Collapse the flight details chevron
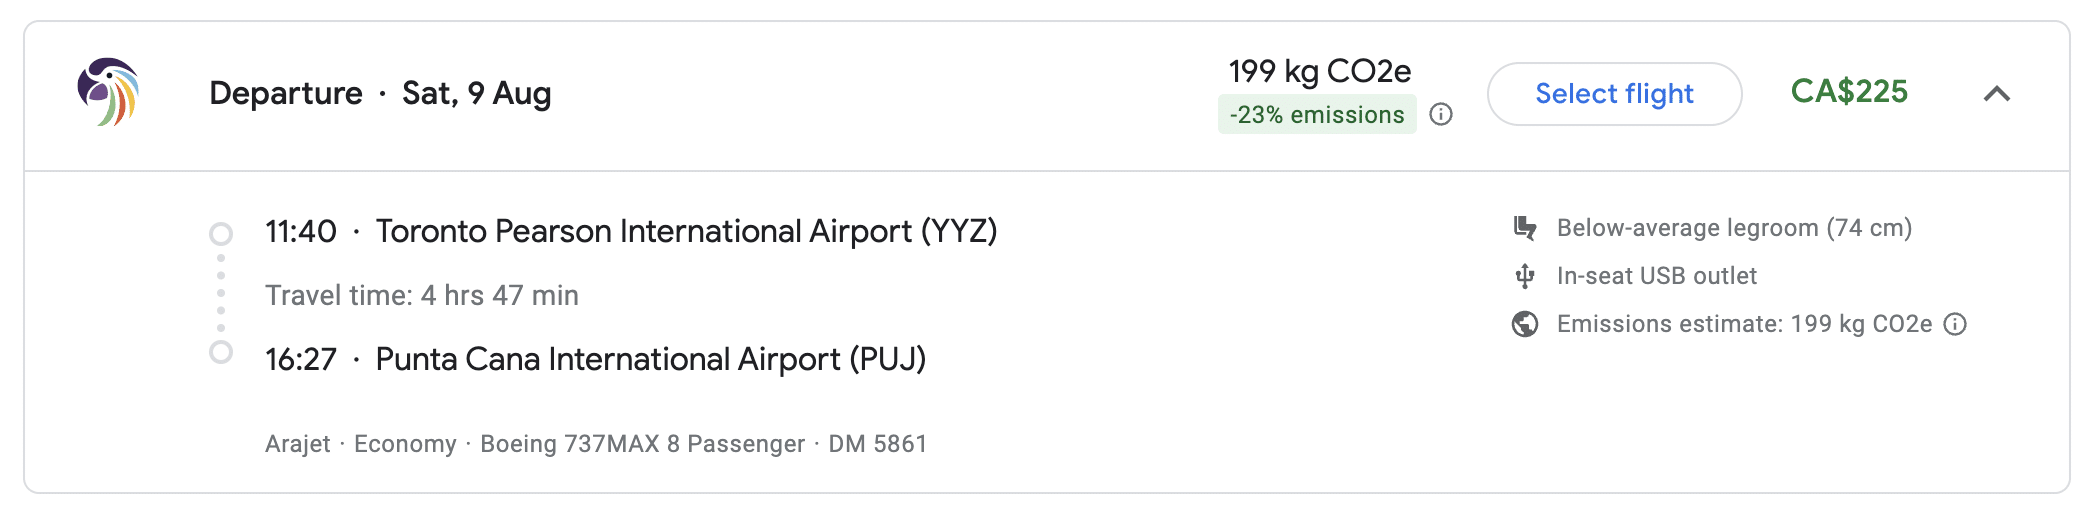The width and height of the screenshot is (2092, 516). 1997,94
